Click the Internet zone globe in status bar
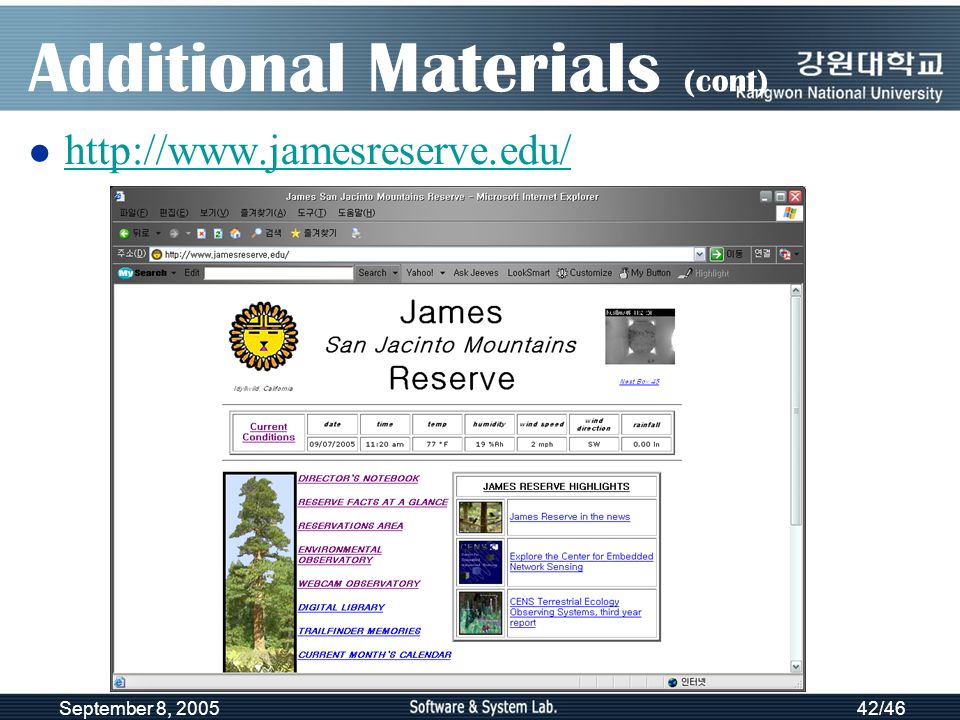Viewport: 960px width, 720px height. pyautogui.click(x=673, y=682)
